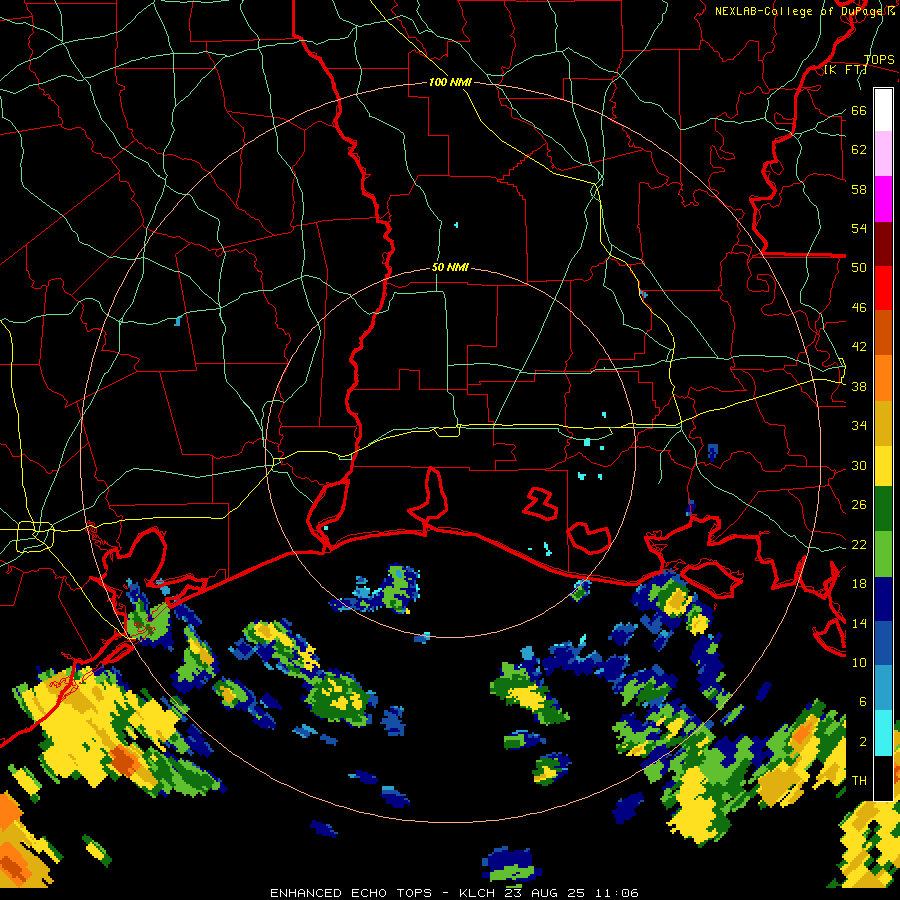Click the 42 value on the scale
Screen dimensions: 900x900
tap(859, 347)
